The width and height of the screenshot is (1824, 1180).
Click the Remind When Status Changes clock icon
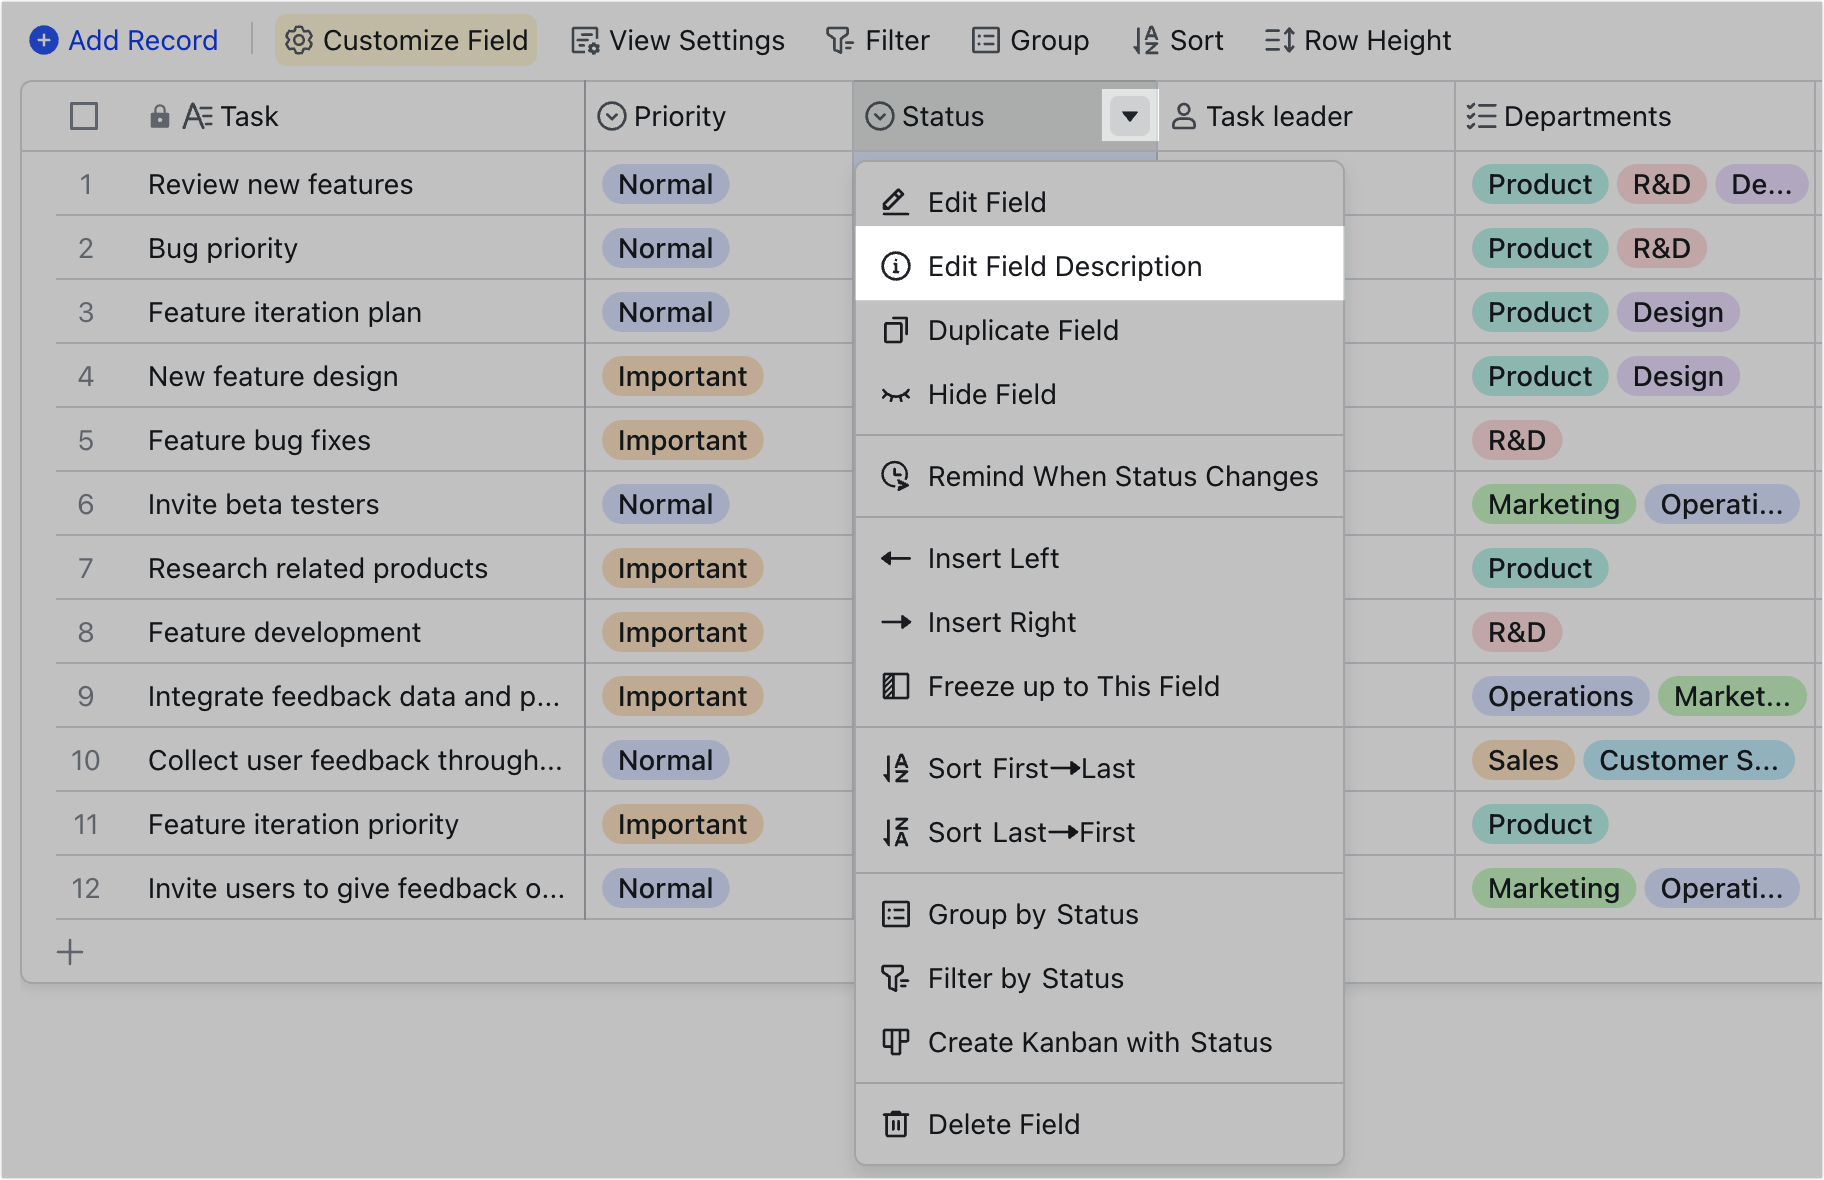pyautogui.click(x=895, y=476)
